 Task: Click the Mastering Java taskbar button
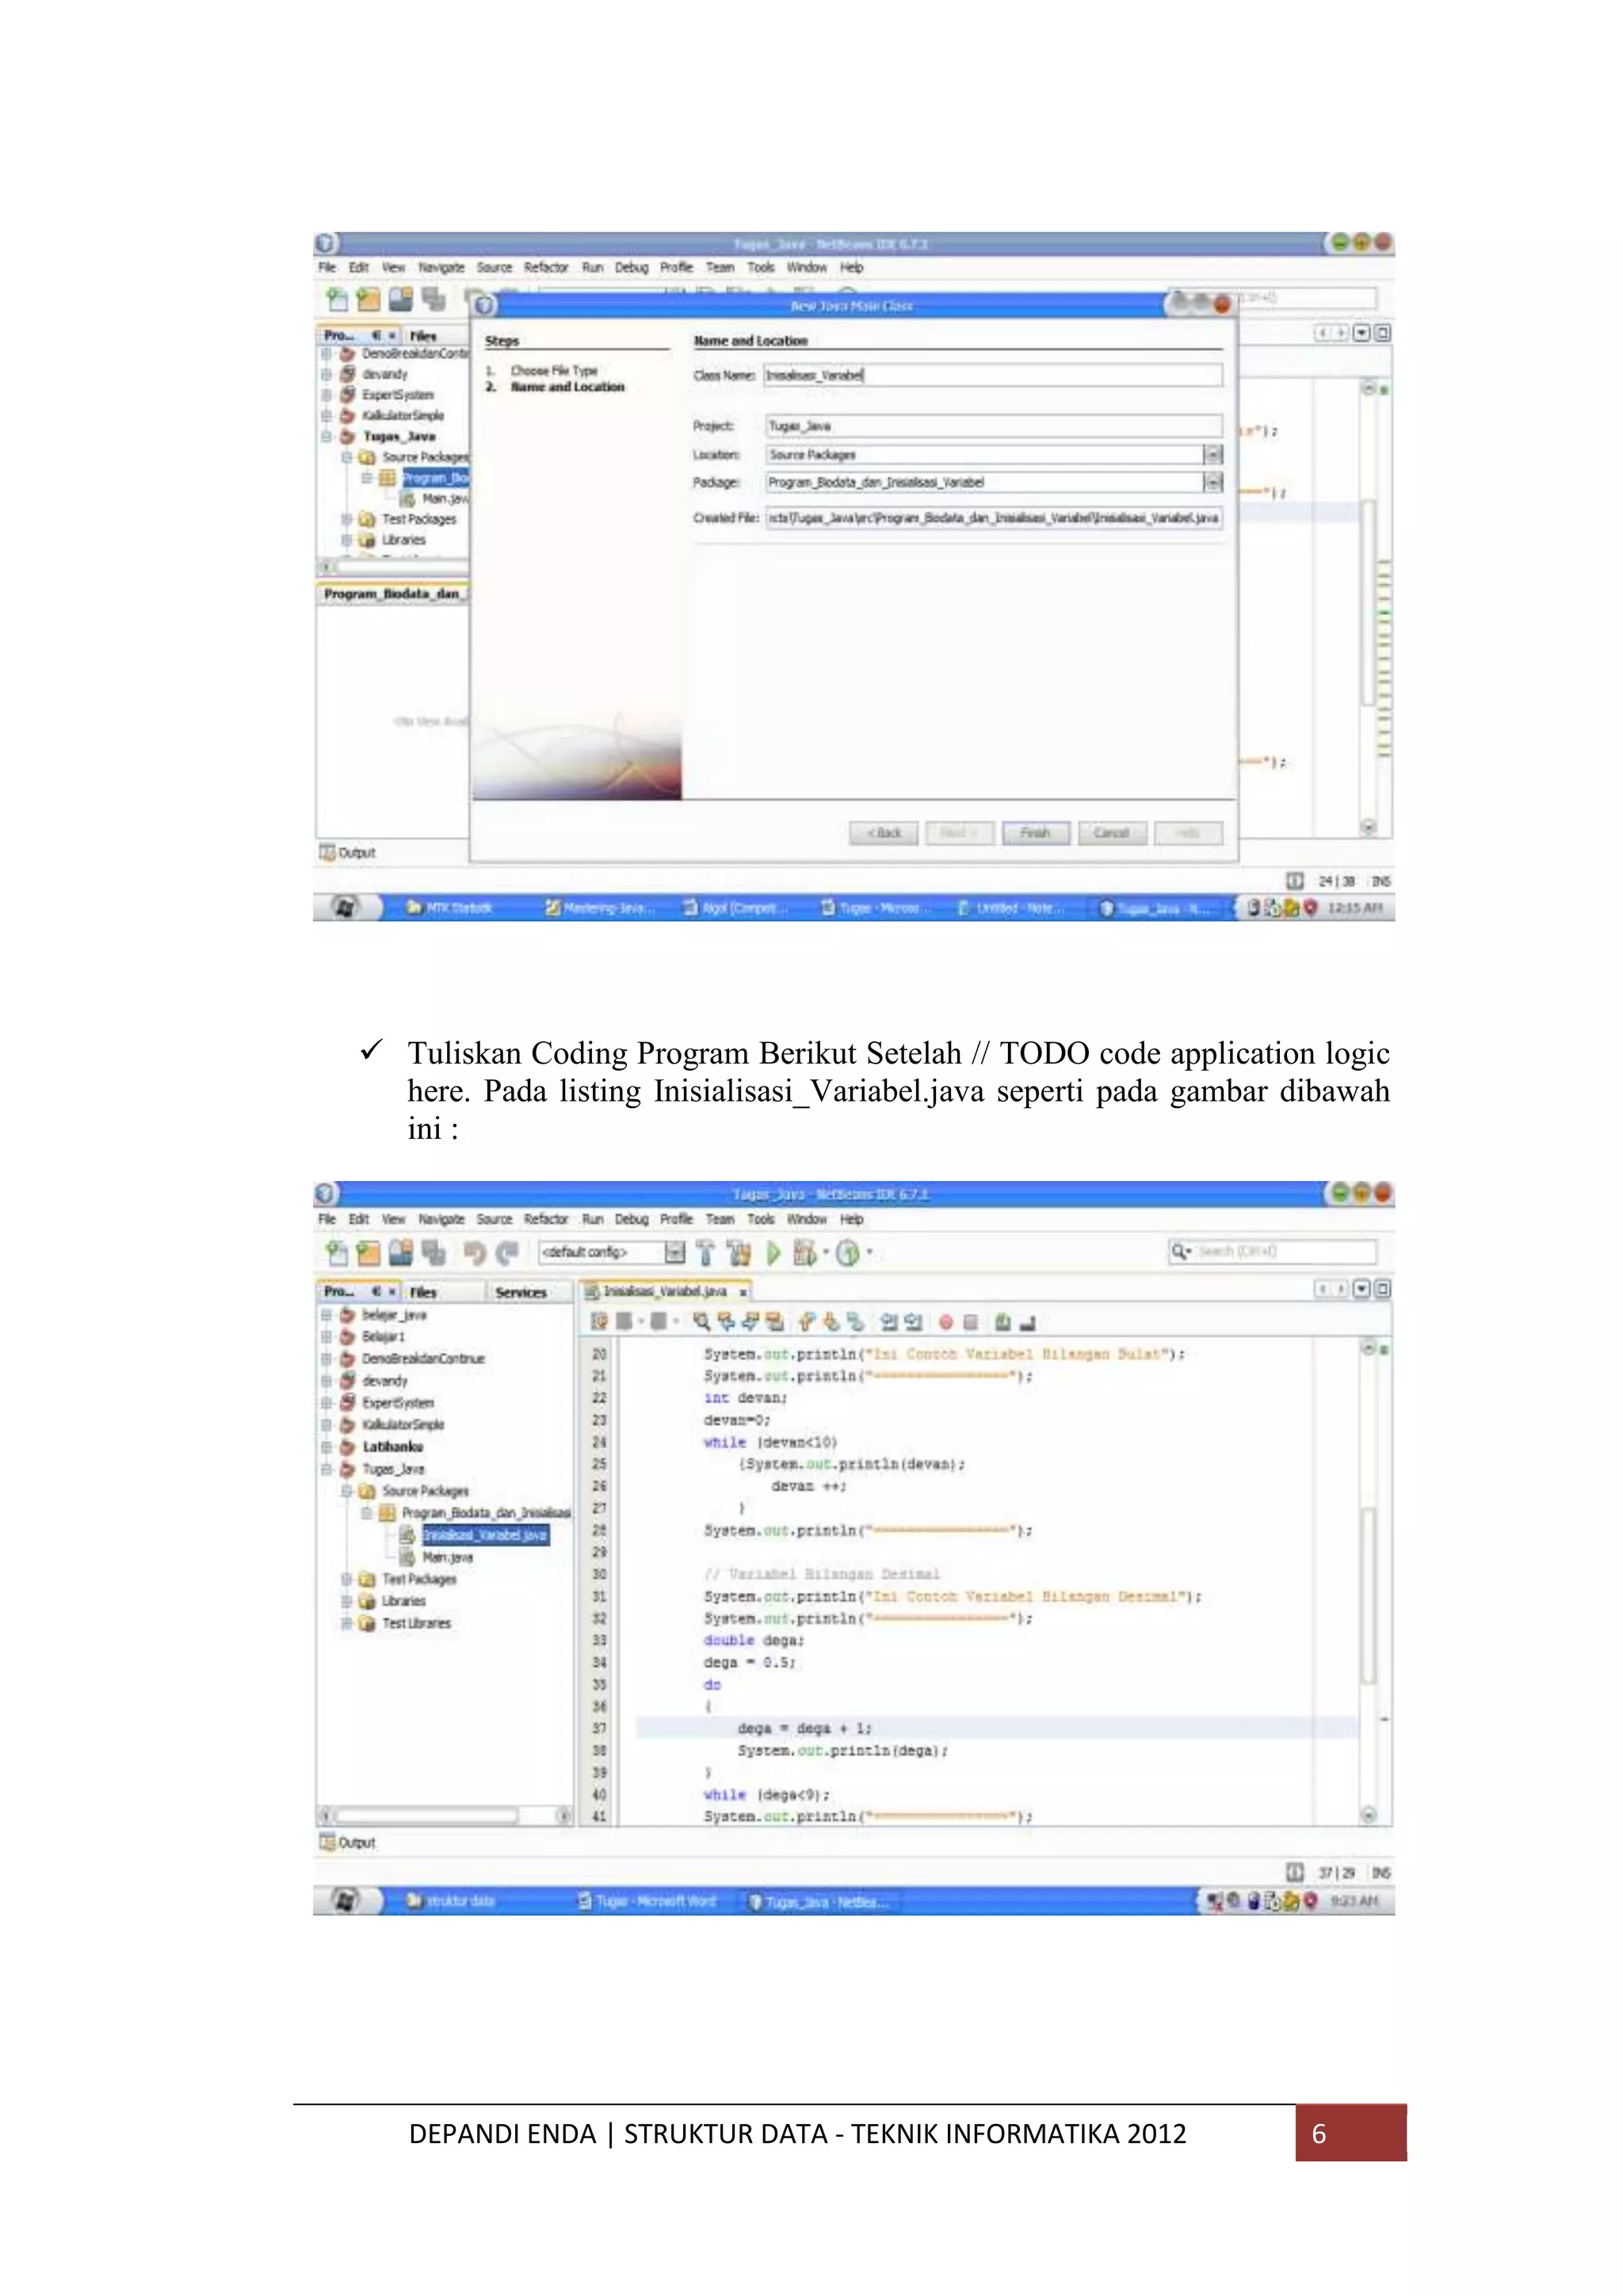(600, 908)
